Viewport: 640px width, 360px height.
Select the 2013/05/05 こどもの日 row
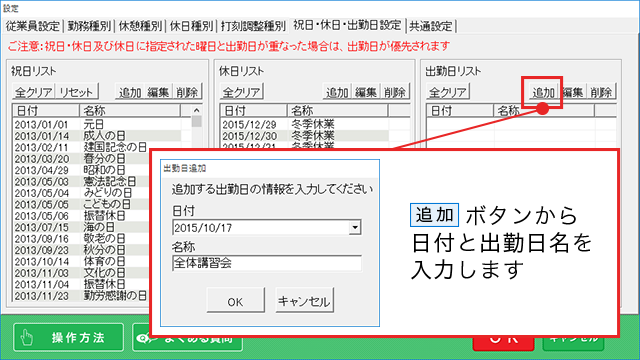tap(82, 204)
